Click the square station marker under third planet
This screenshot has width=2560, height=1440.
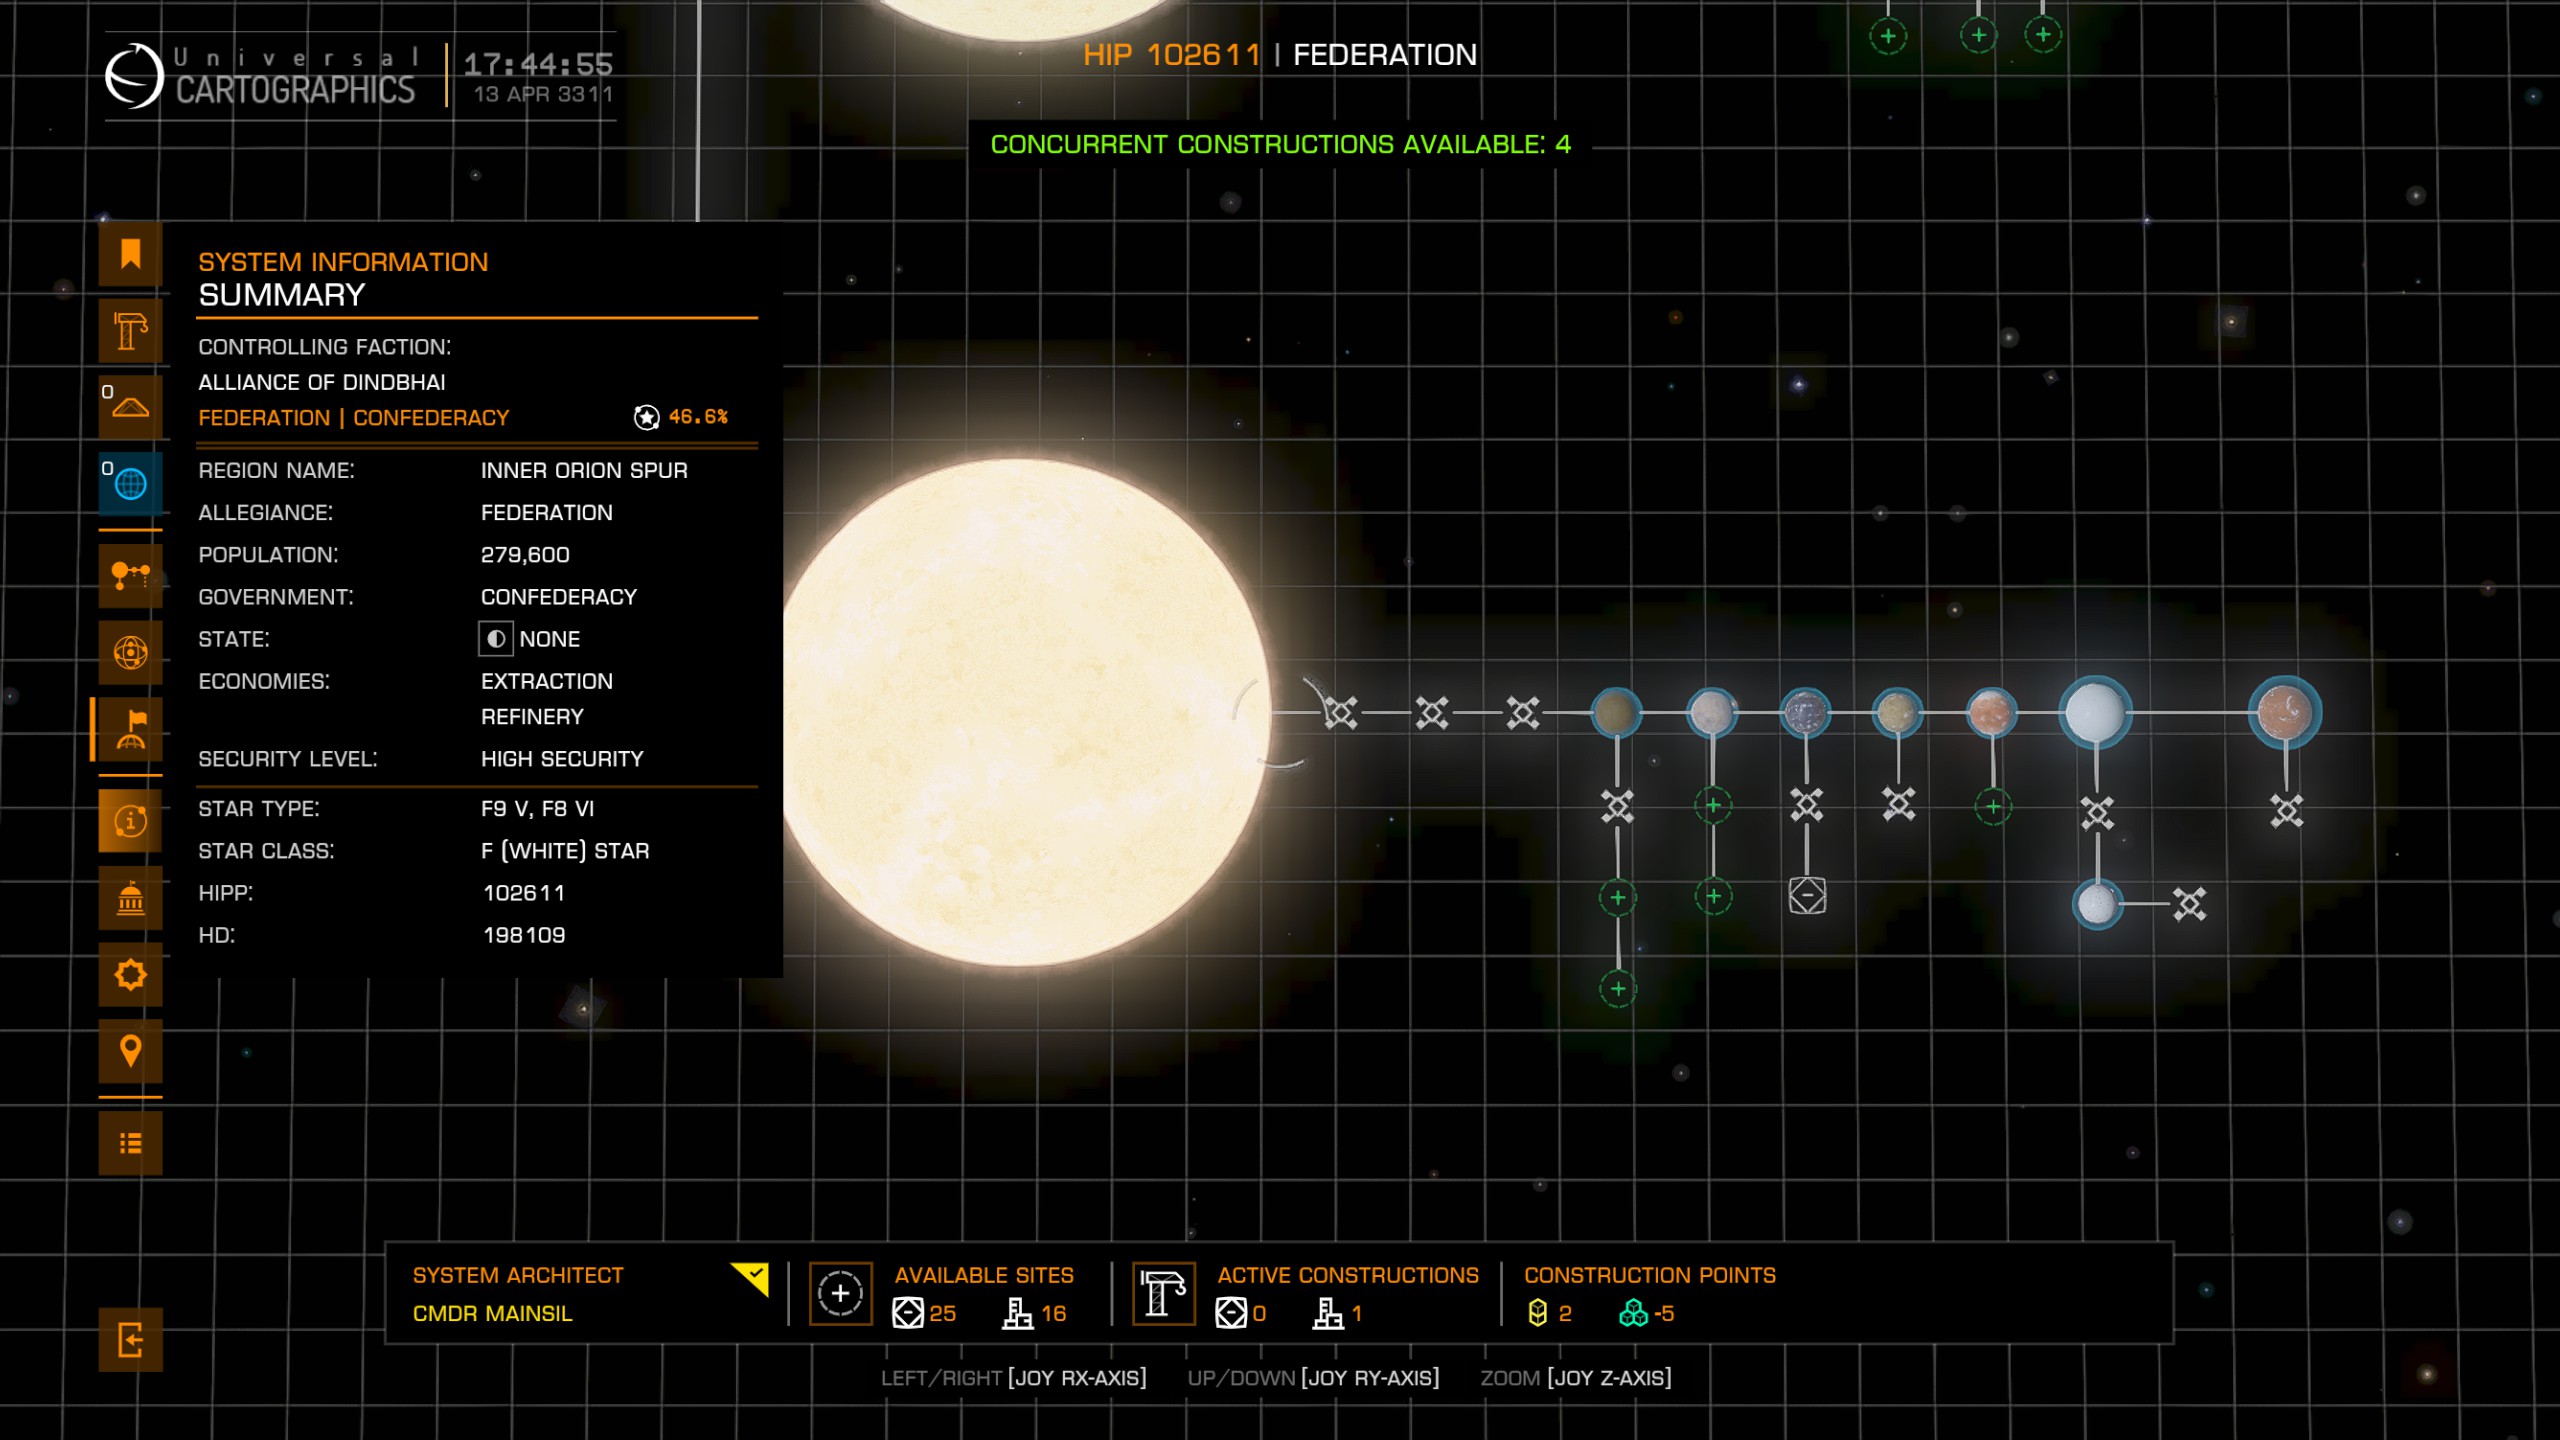[x=1807, y=895]
